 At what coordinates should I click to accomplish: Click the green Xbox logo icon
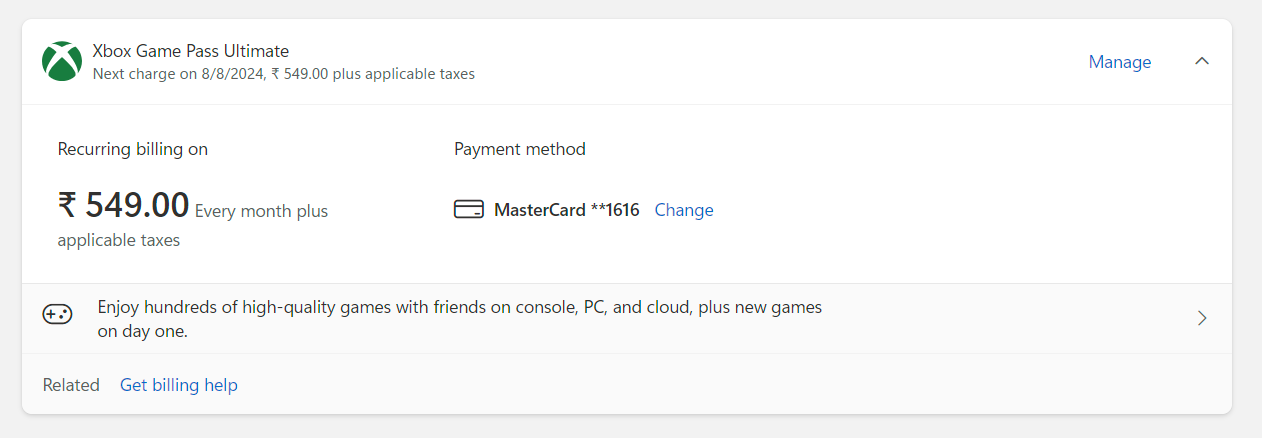click(x=62, y=61)
